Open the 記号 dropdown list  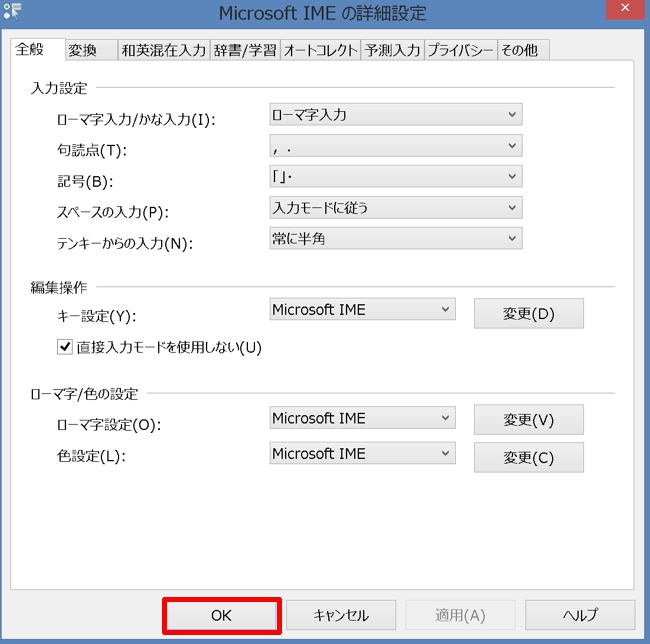(x=396, y=177)
